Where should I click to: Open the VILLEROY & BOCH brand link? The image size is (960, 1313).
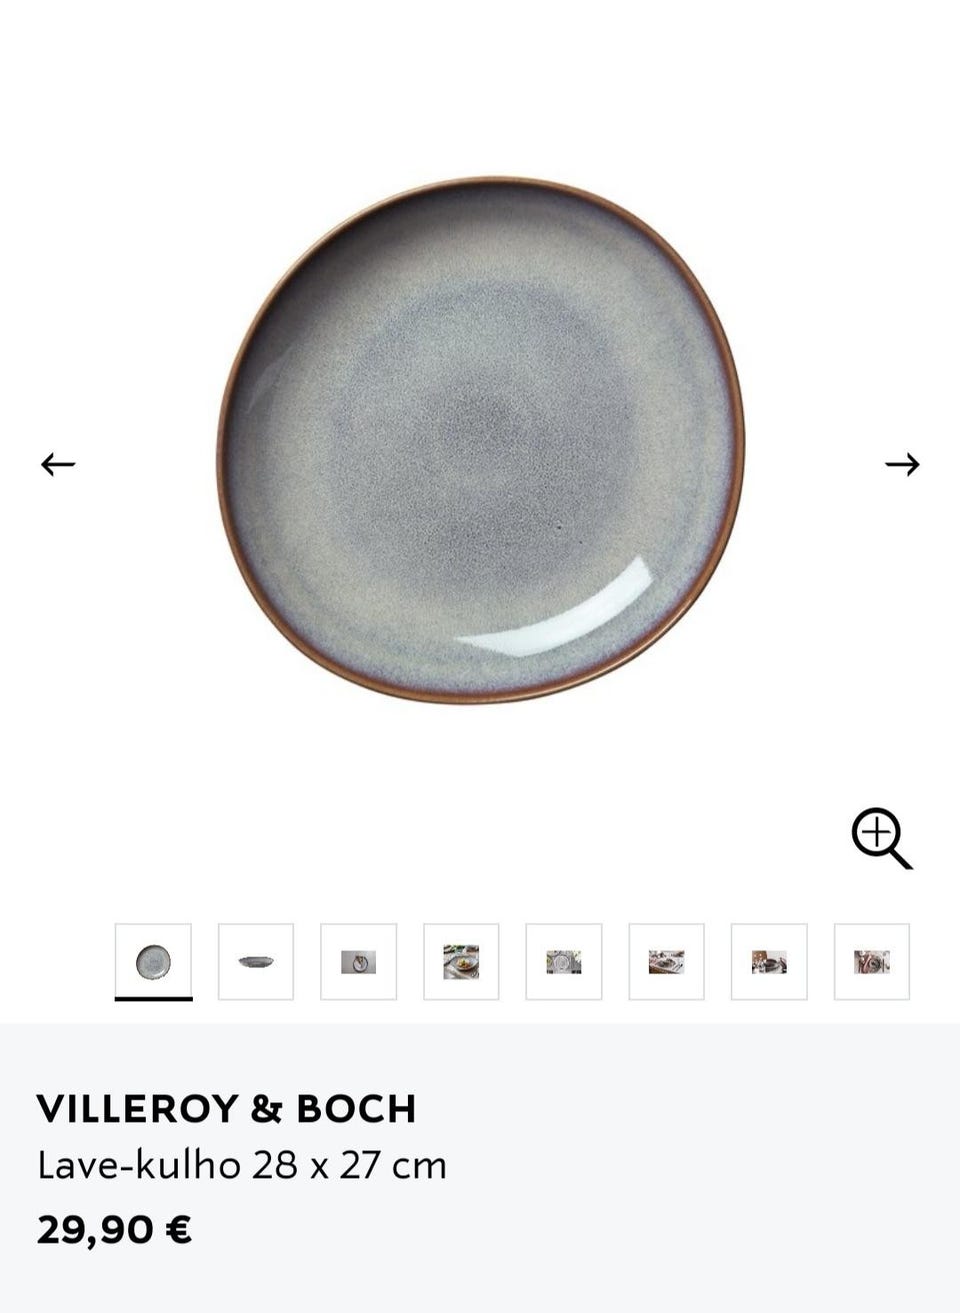tap(226, 1108)
